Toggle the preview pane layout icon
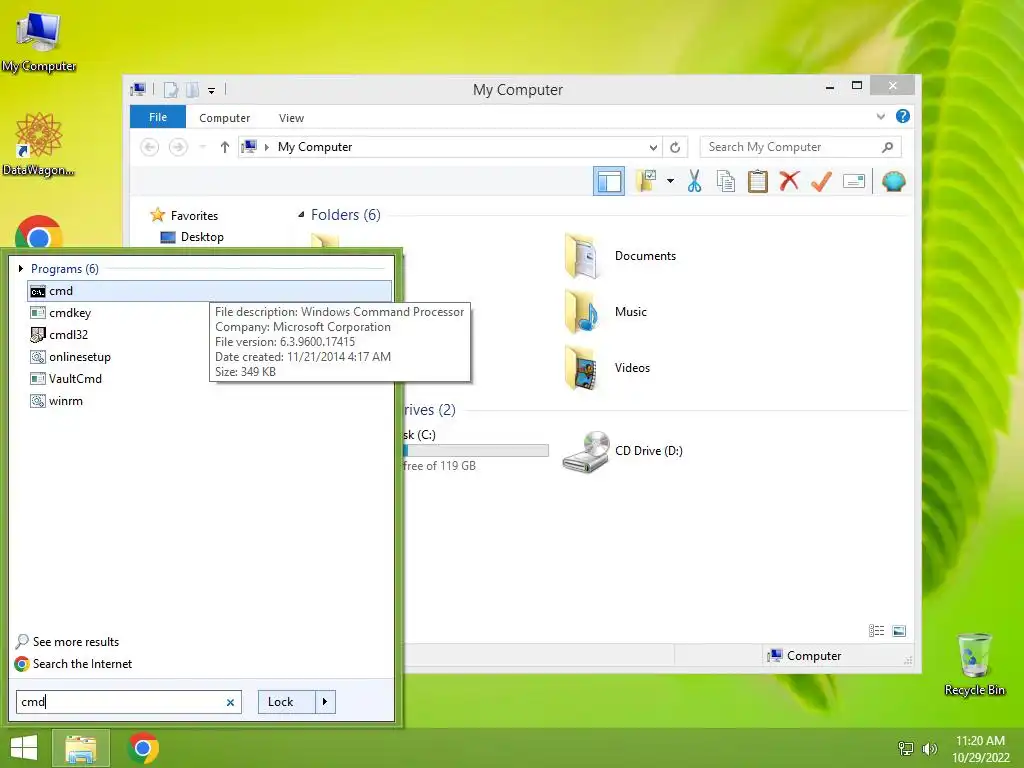 point(609,181)
